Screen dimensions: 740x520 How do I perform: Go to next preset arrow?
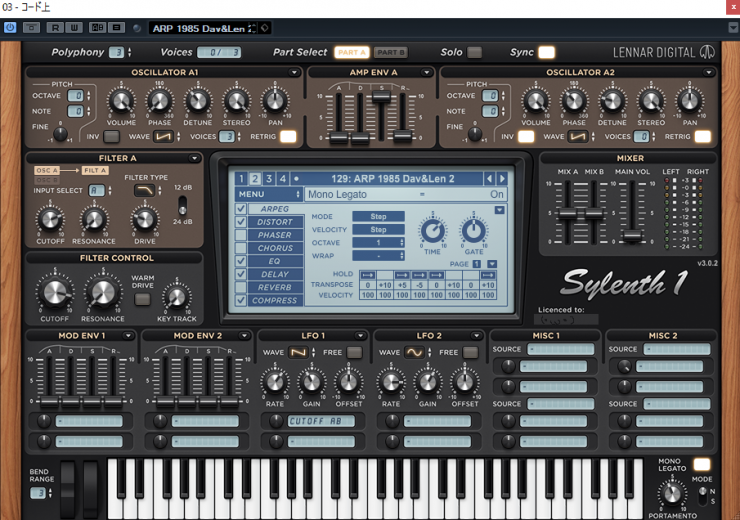(x=502, y=178)
